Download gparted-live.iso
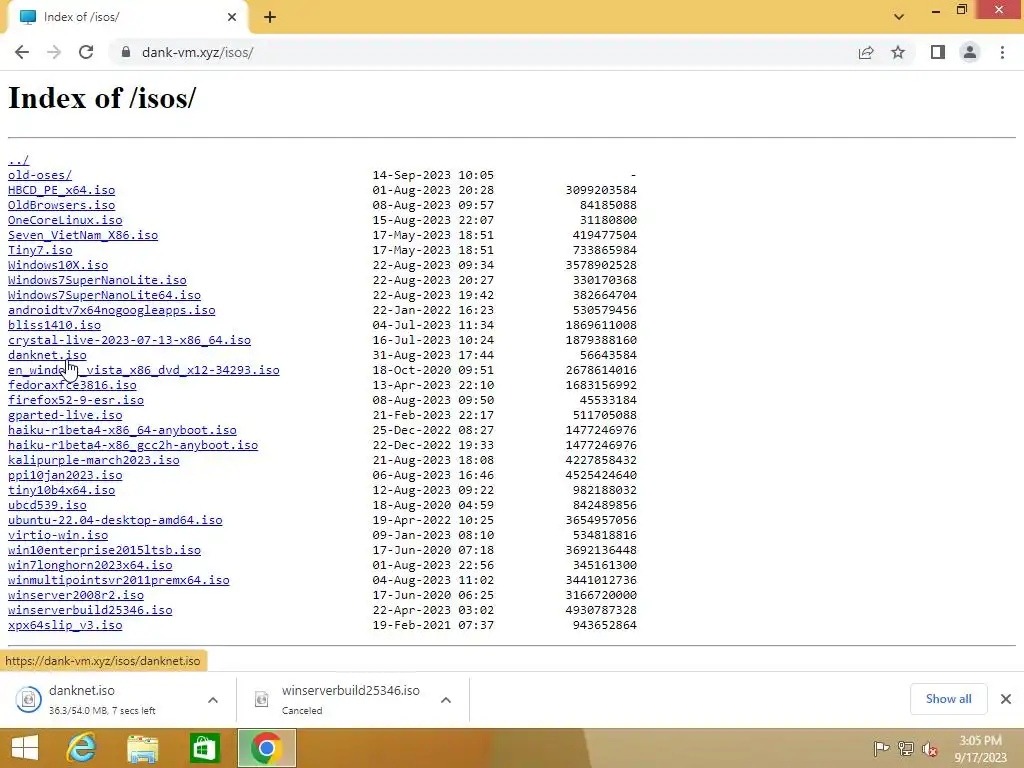This screenshot has height=768, width=1024. [65, 415]
